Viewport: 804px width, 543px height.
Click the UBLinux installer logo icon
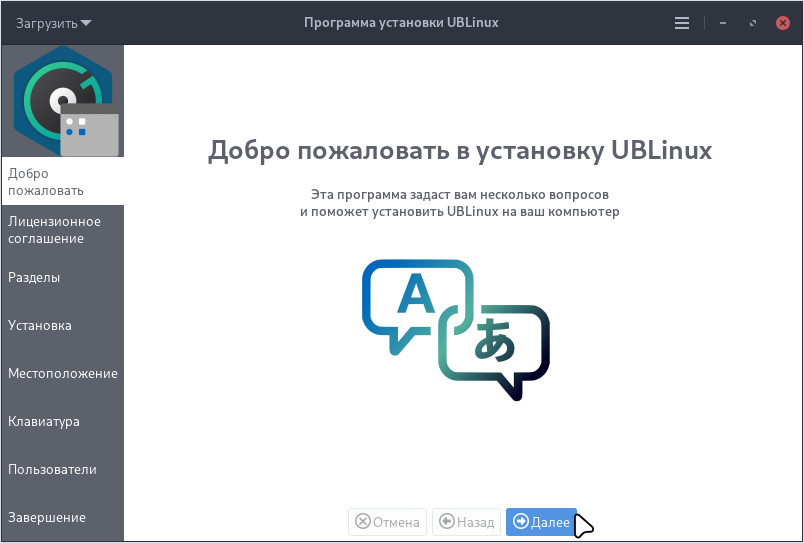pyautogui.click(x=66, y=101)
